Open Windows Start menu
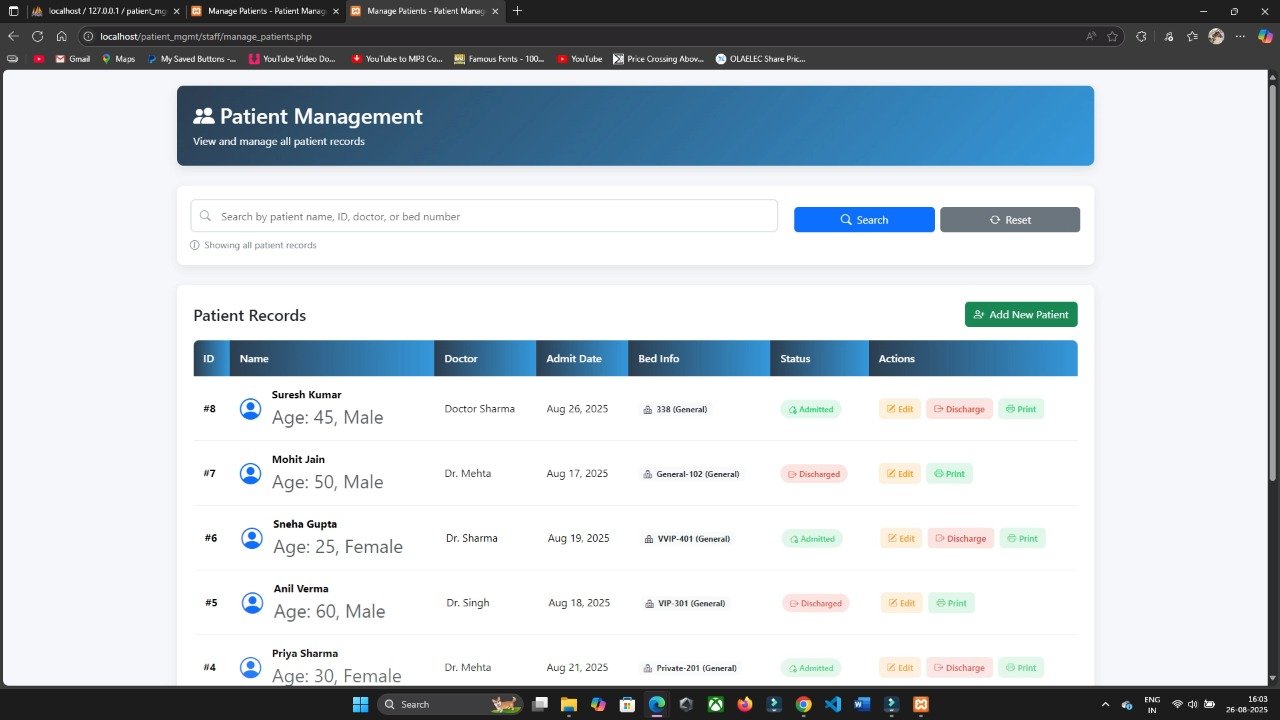The height and width of the screenshot is (720, 1280). coord(360,704)
